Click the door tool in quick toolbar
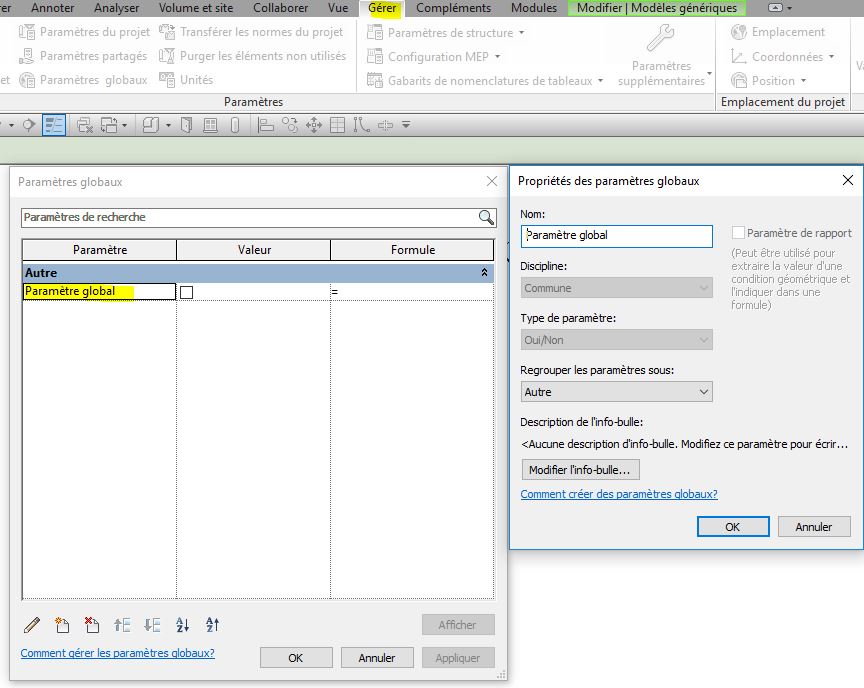The height and width of the screenshot is (688, 864). coord(187,125)
